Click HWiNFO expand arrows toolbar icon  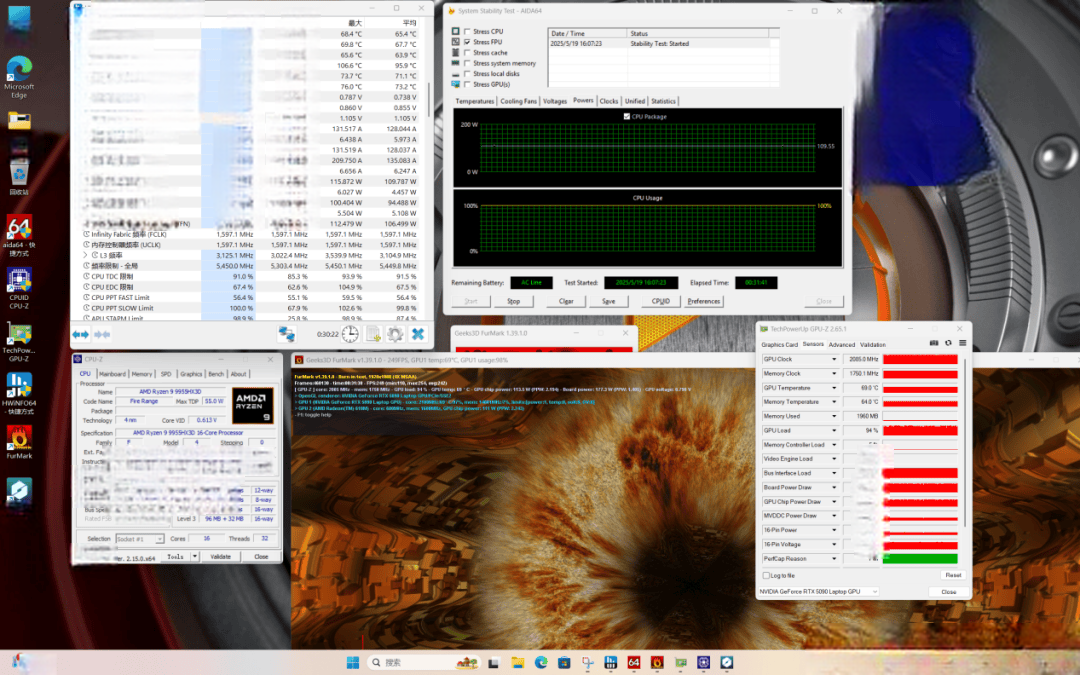coord(81,335)
